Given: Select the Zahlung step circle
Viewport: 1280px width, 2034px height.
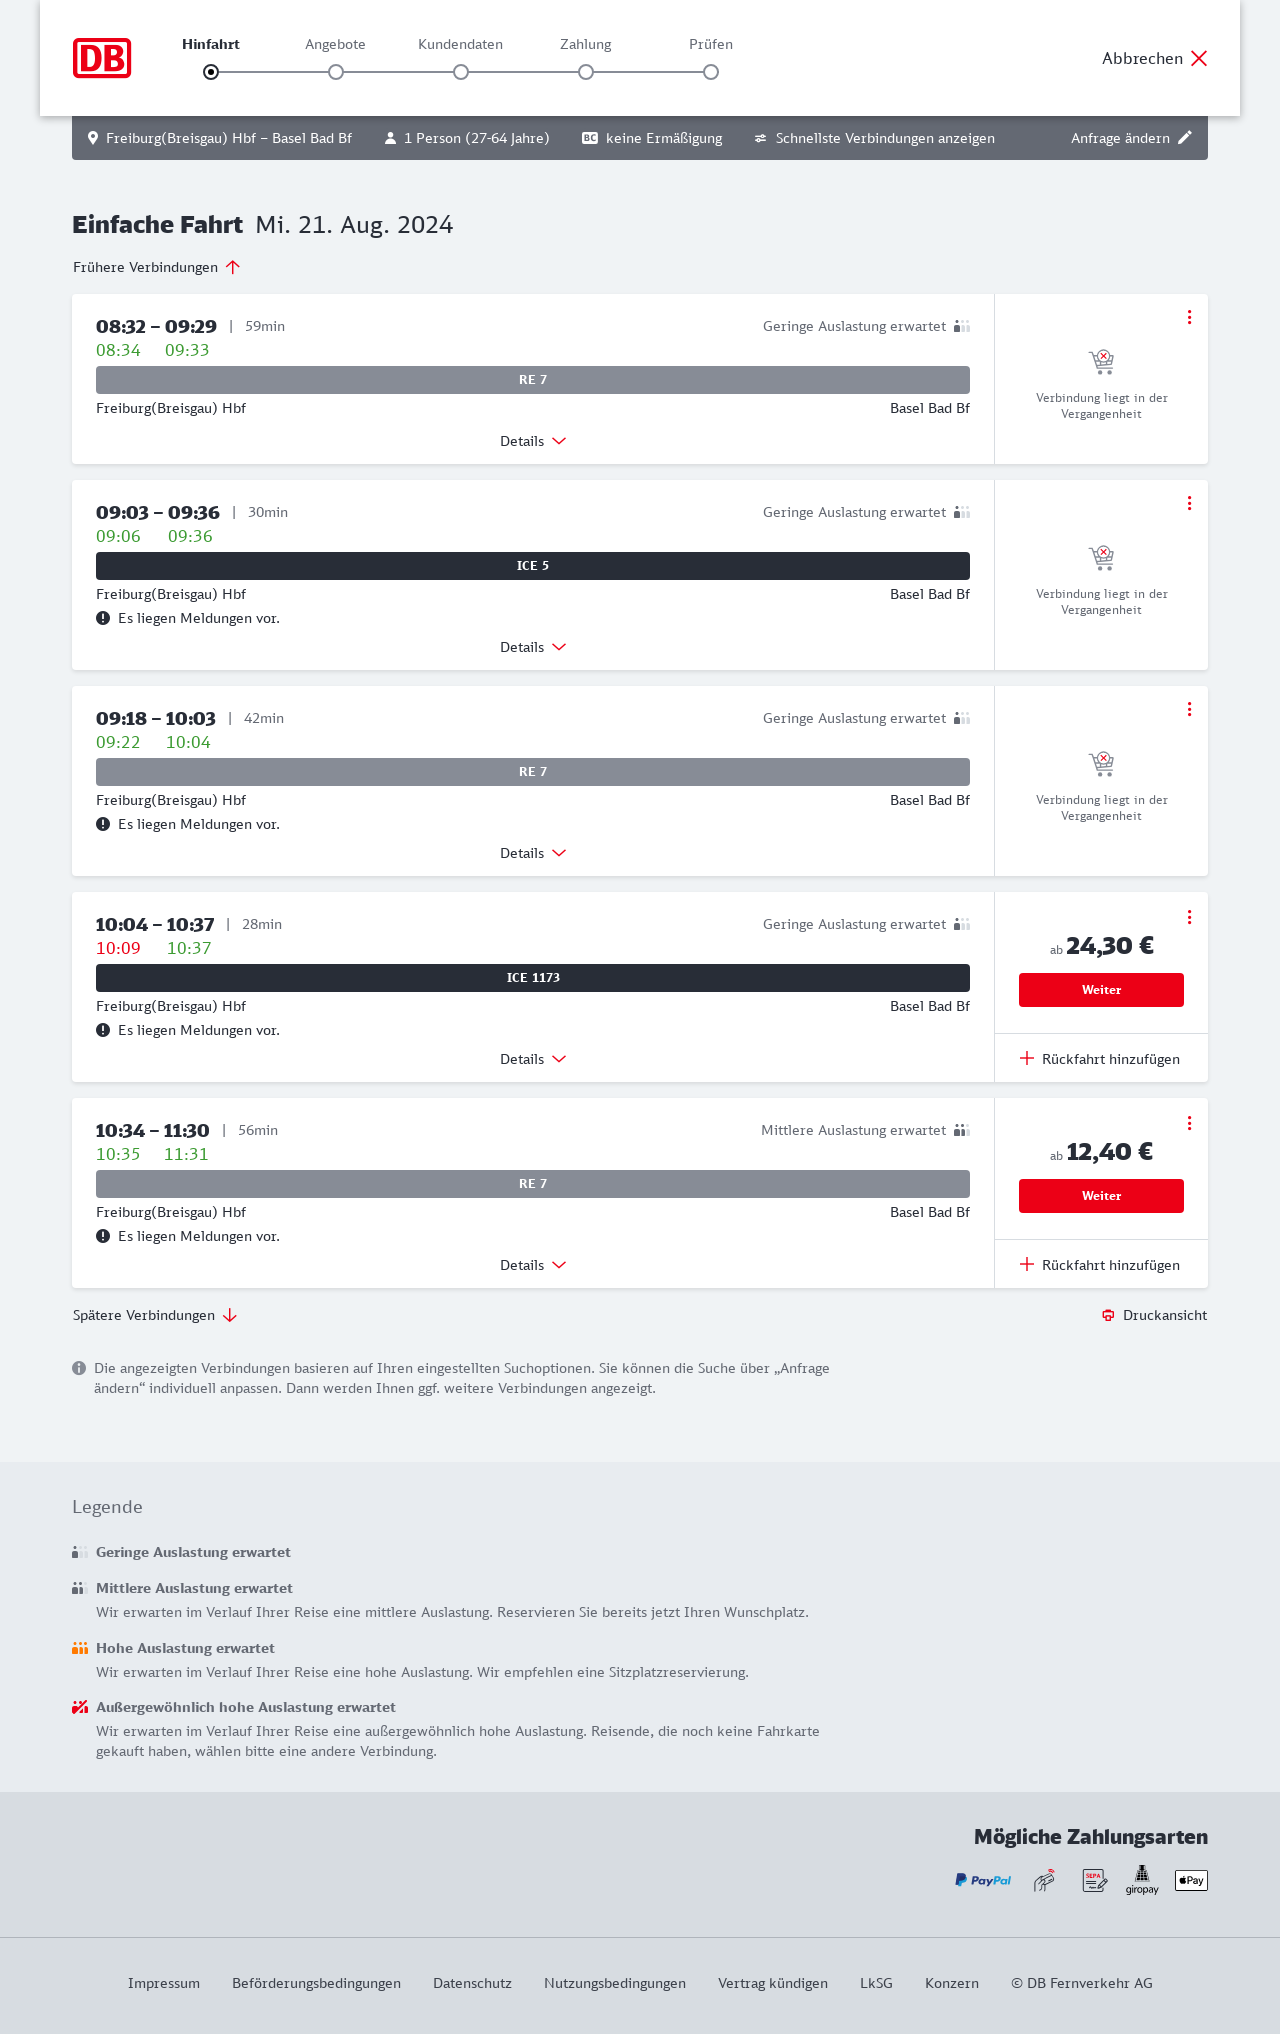Looking at the screenshot, I should pos(586,72).
